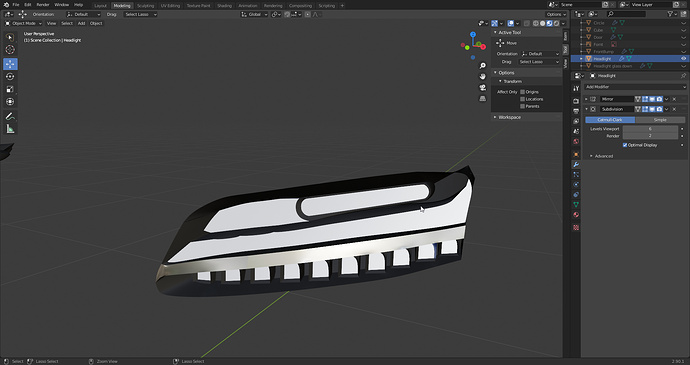Toggle snapping magnet icon
This screenshot has height=365, width=690.
tap(287, 15)
